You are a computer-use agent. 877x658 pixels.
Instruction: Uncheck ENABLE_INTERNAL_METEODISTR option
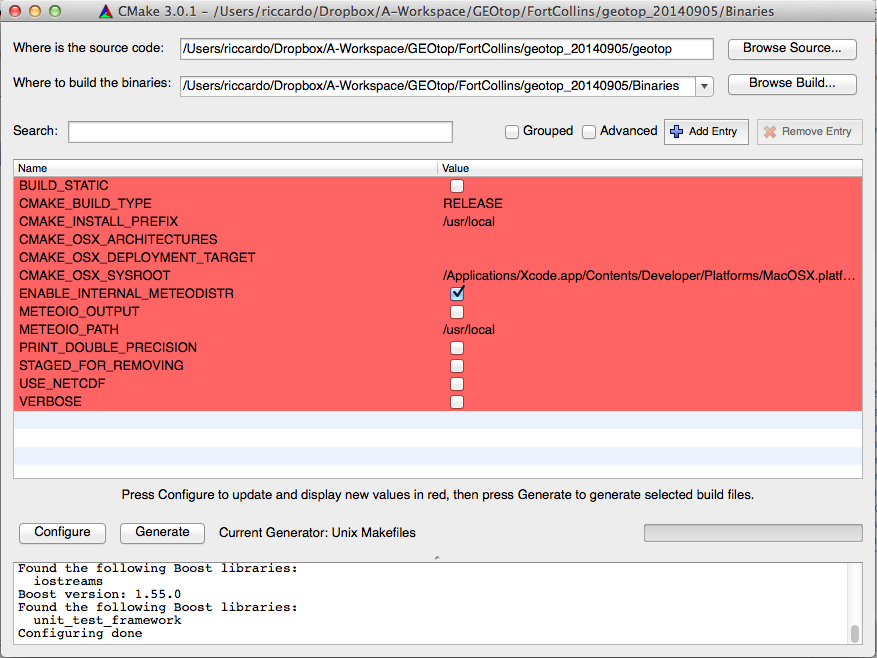pyautogui.click(x=457, y=293)
